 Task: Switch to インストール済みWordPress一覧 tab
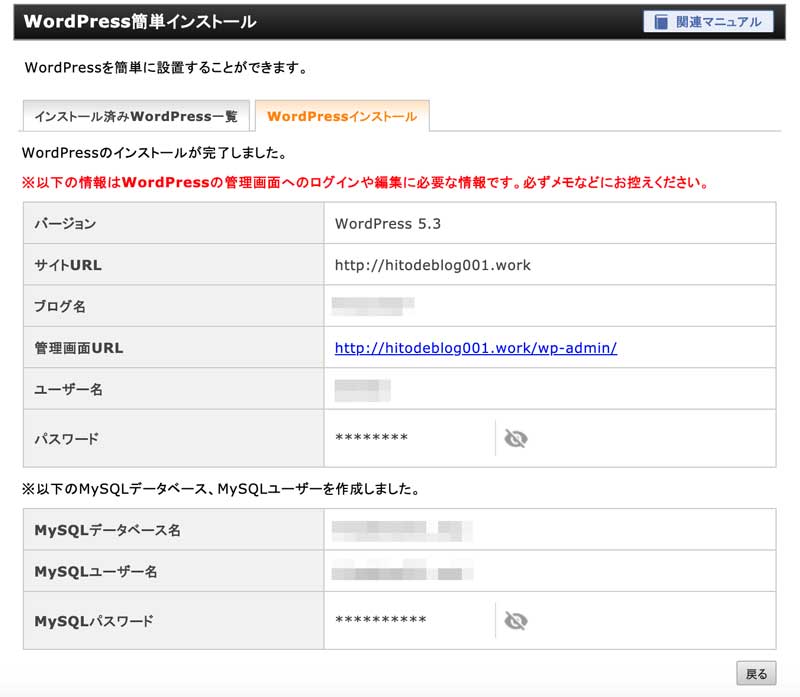tap(136, 116)
